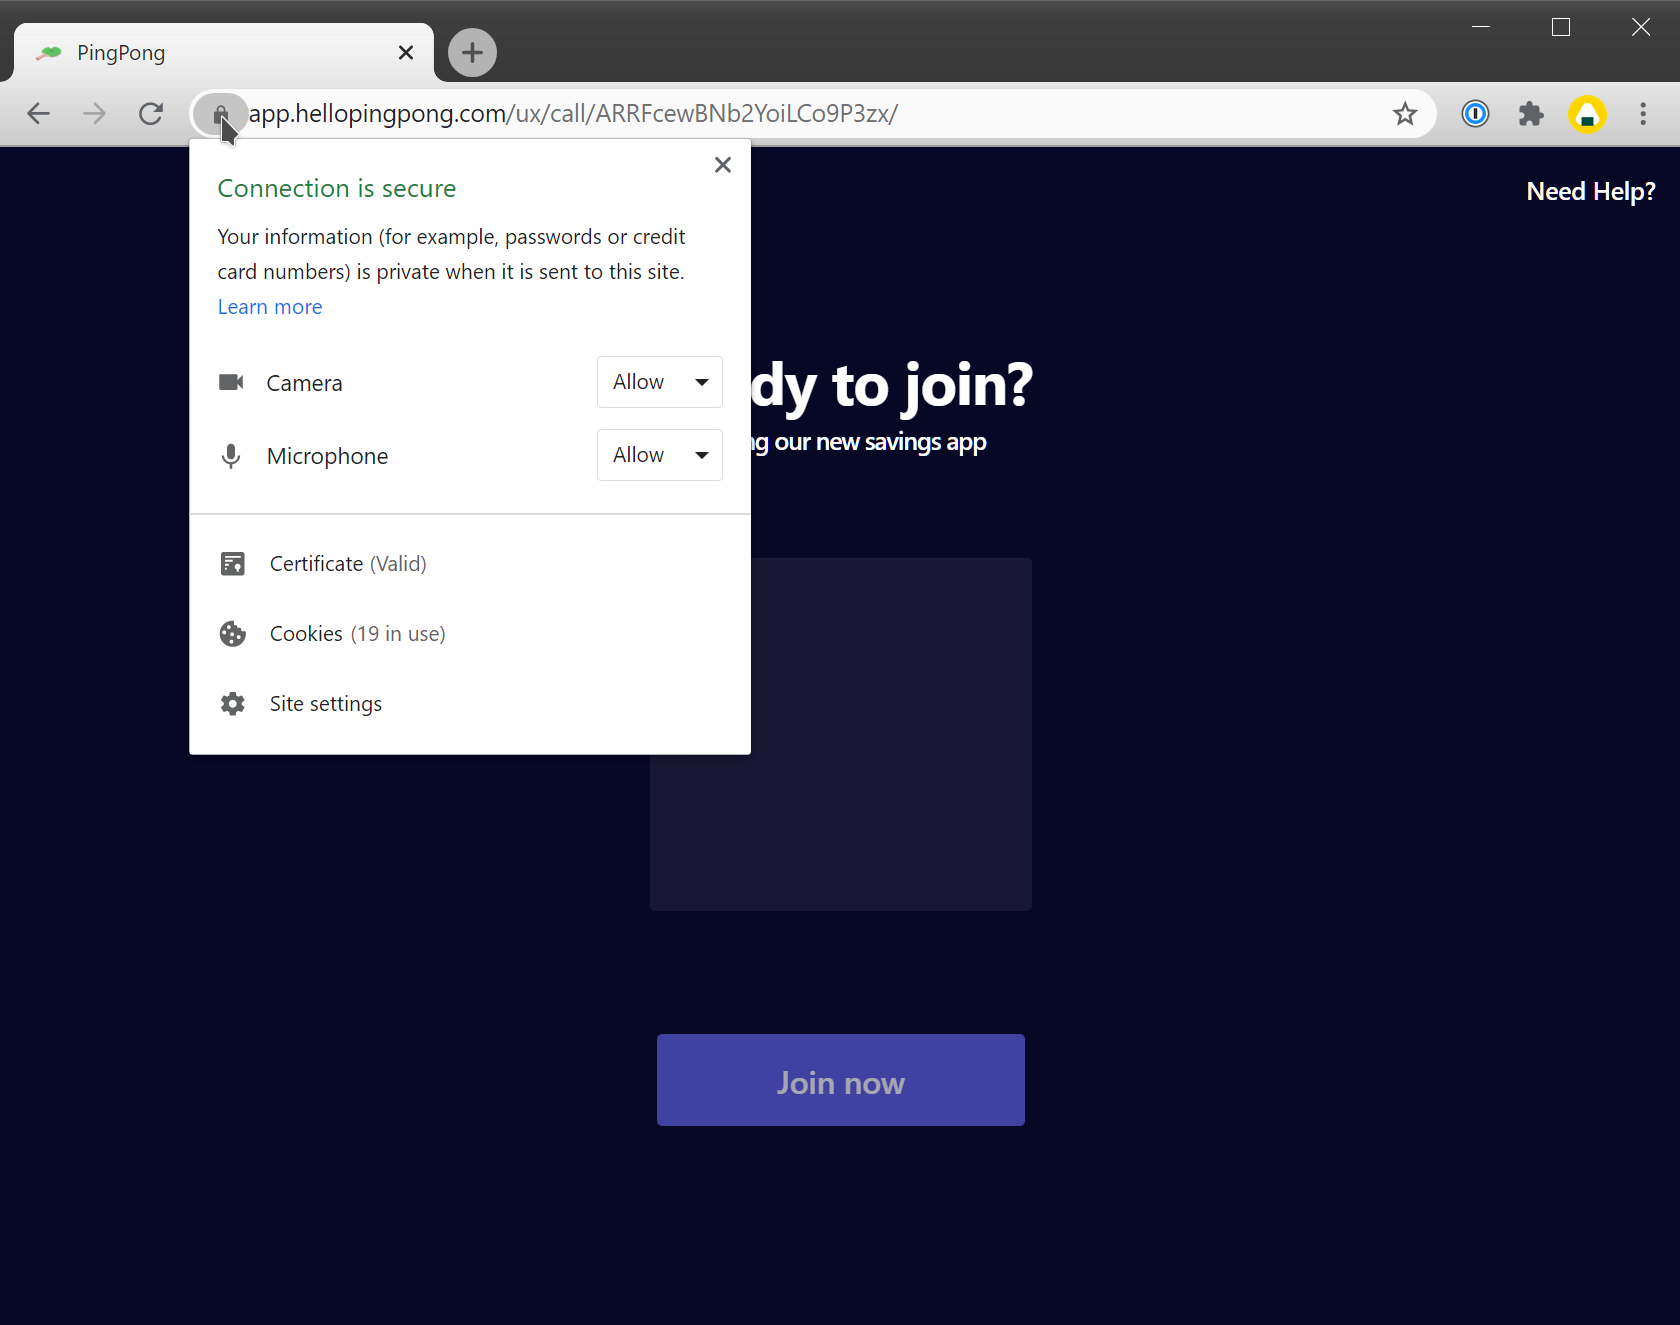Click the Camera permission icon
1680x1325 pixels.
coord(231,382)
